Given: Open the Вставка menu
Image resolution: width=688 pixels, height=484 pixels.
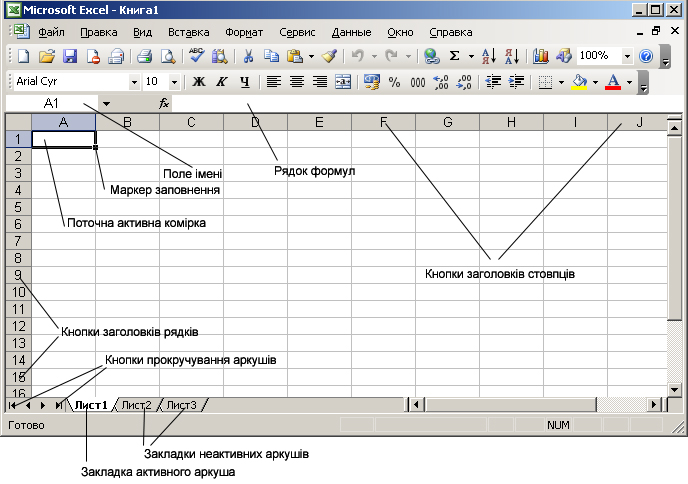Looking at the screenshot, I should point(189,32).
